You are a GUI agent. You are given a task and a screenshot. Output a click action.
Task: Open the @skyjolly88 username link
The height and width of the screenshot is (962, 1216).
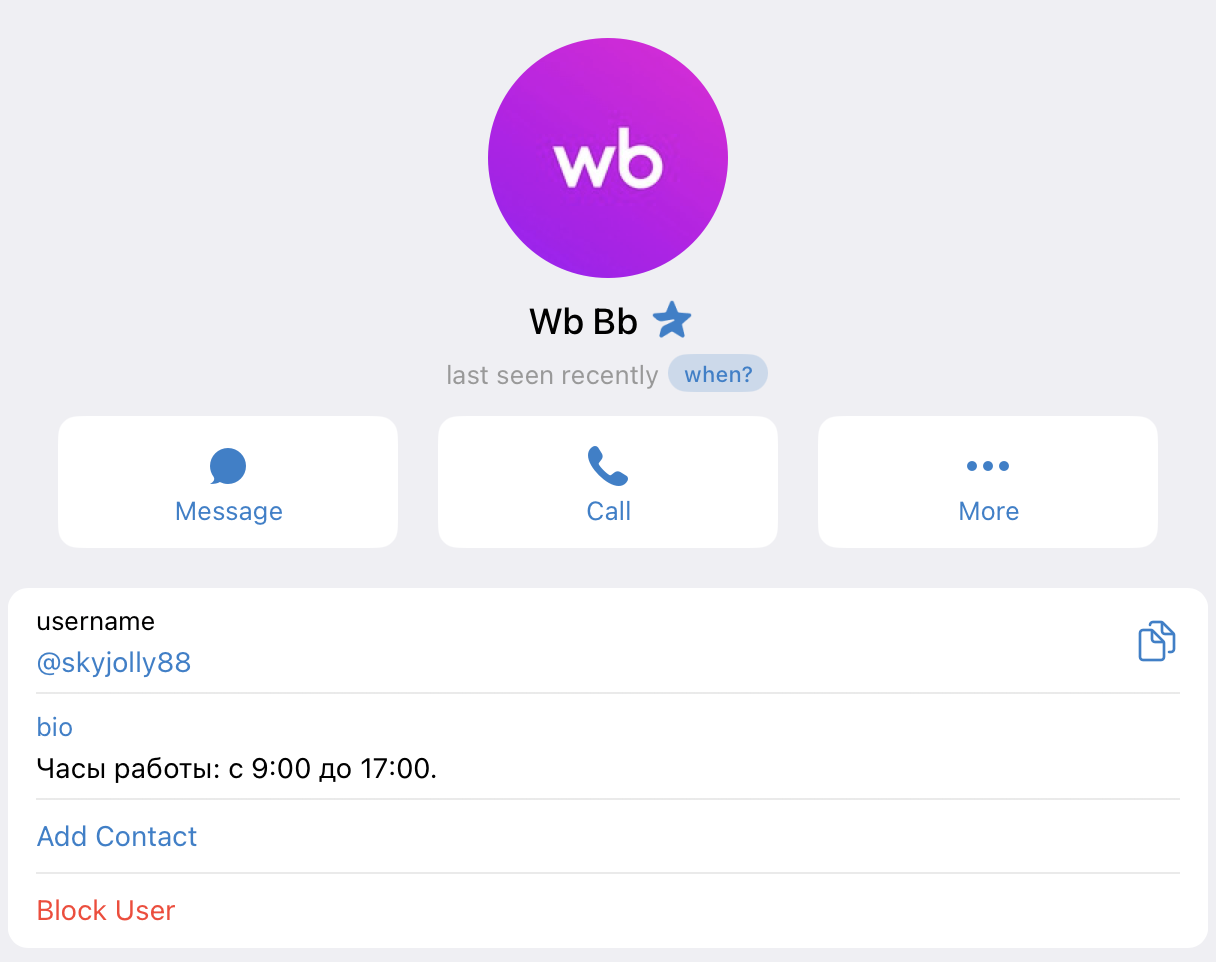[x=114, y=662]
